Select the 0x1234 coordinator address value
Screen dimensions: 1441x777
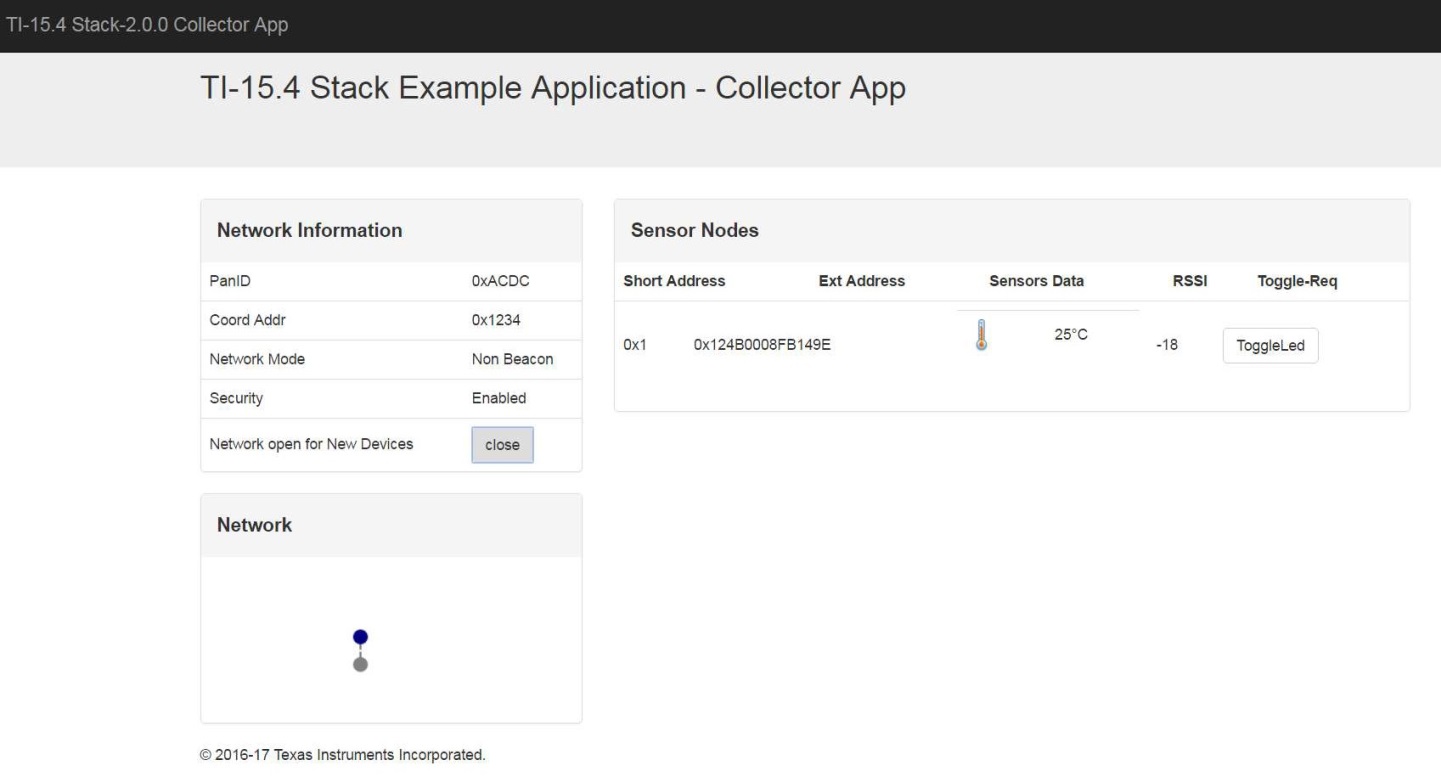[x=496, y=321]
